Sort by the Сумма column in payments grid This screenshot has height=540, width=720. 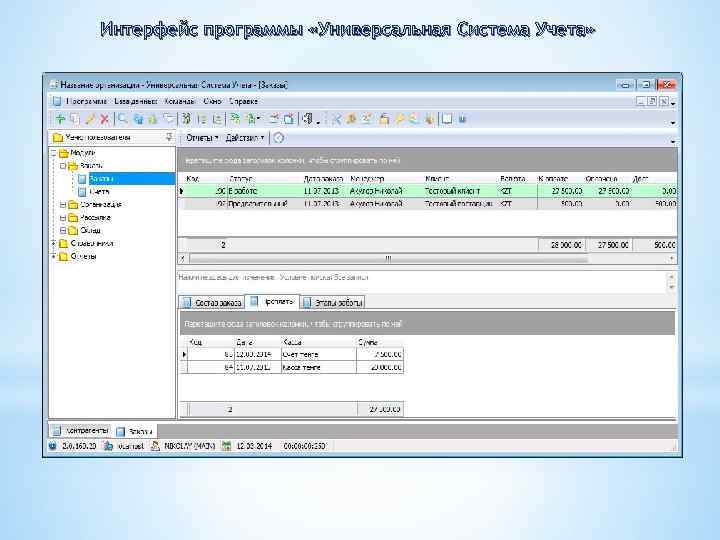click(x=380, y=342)
